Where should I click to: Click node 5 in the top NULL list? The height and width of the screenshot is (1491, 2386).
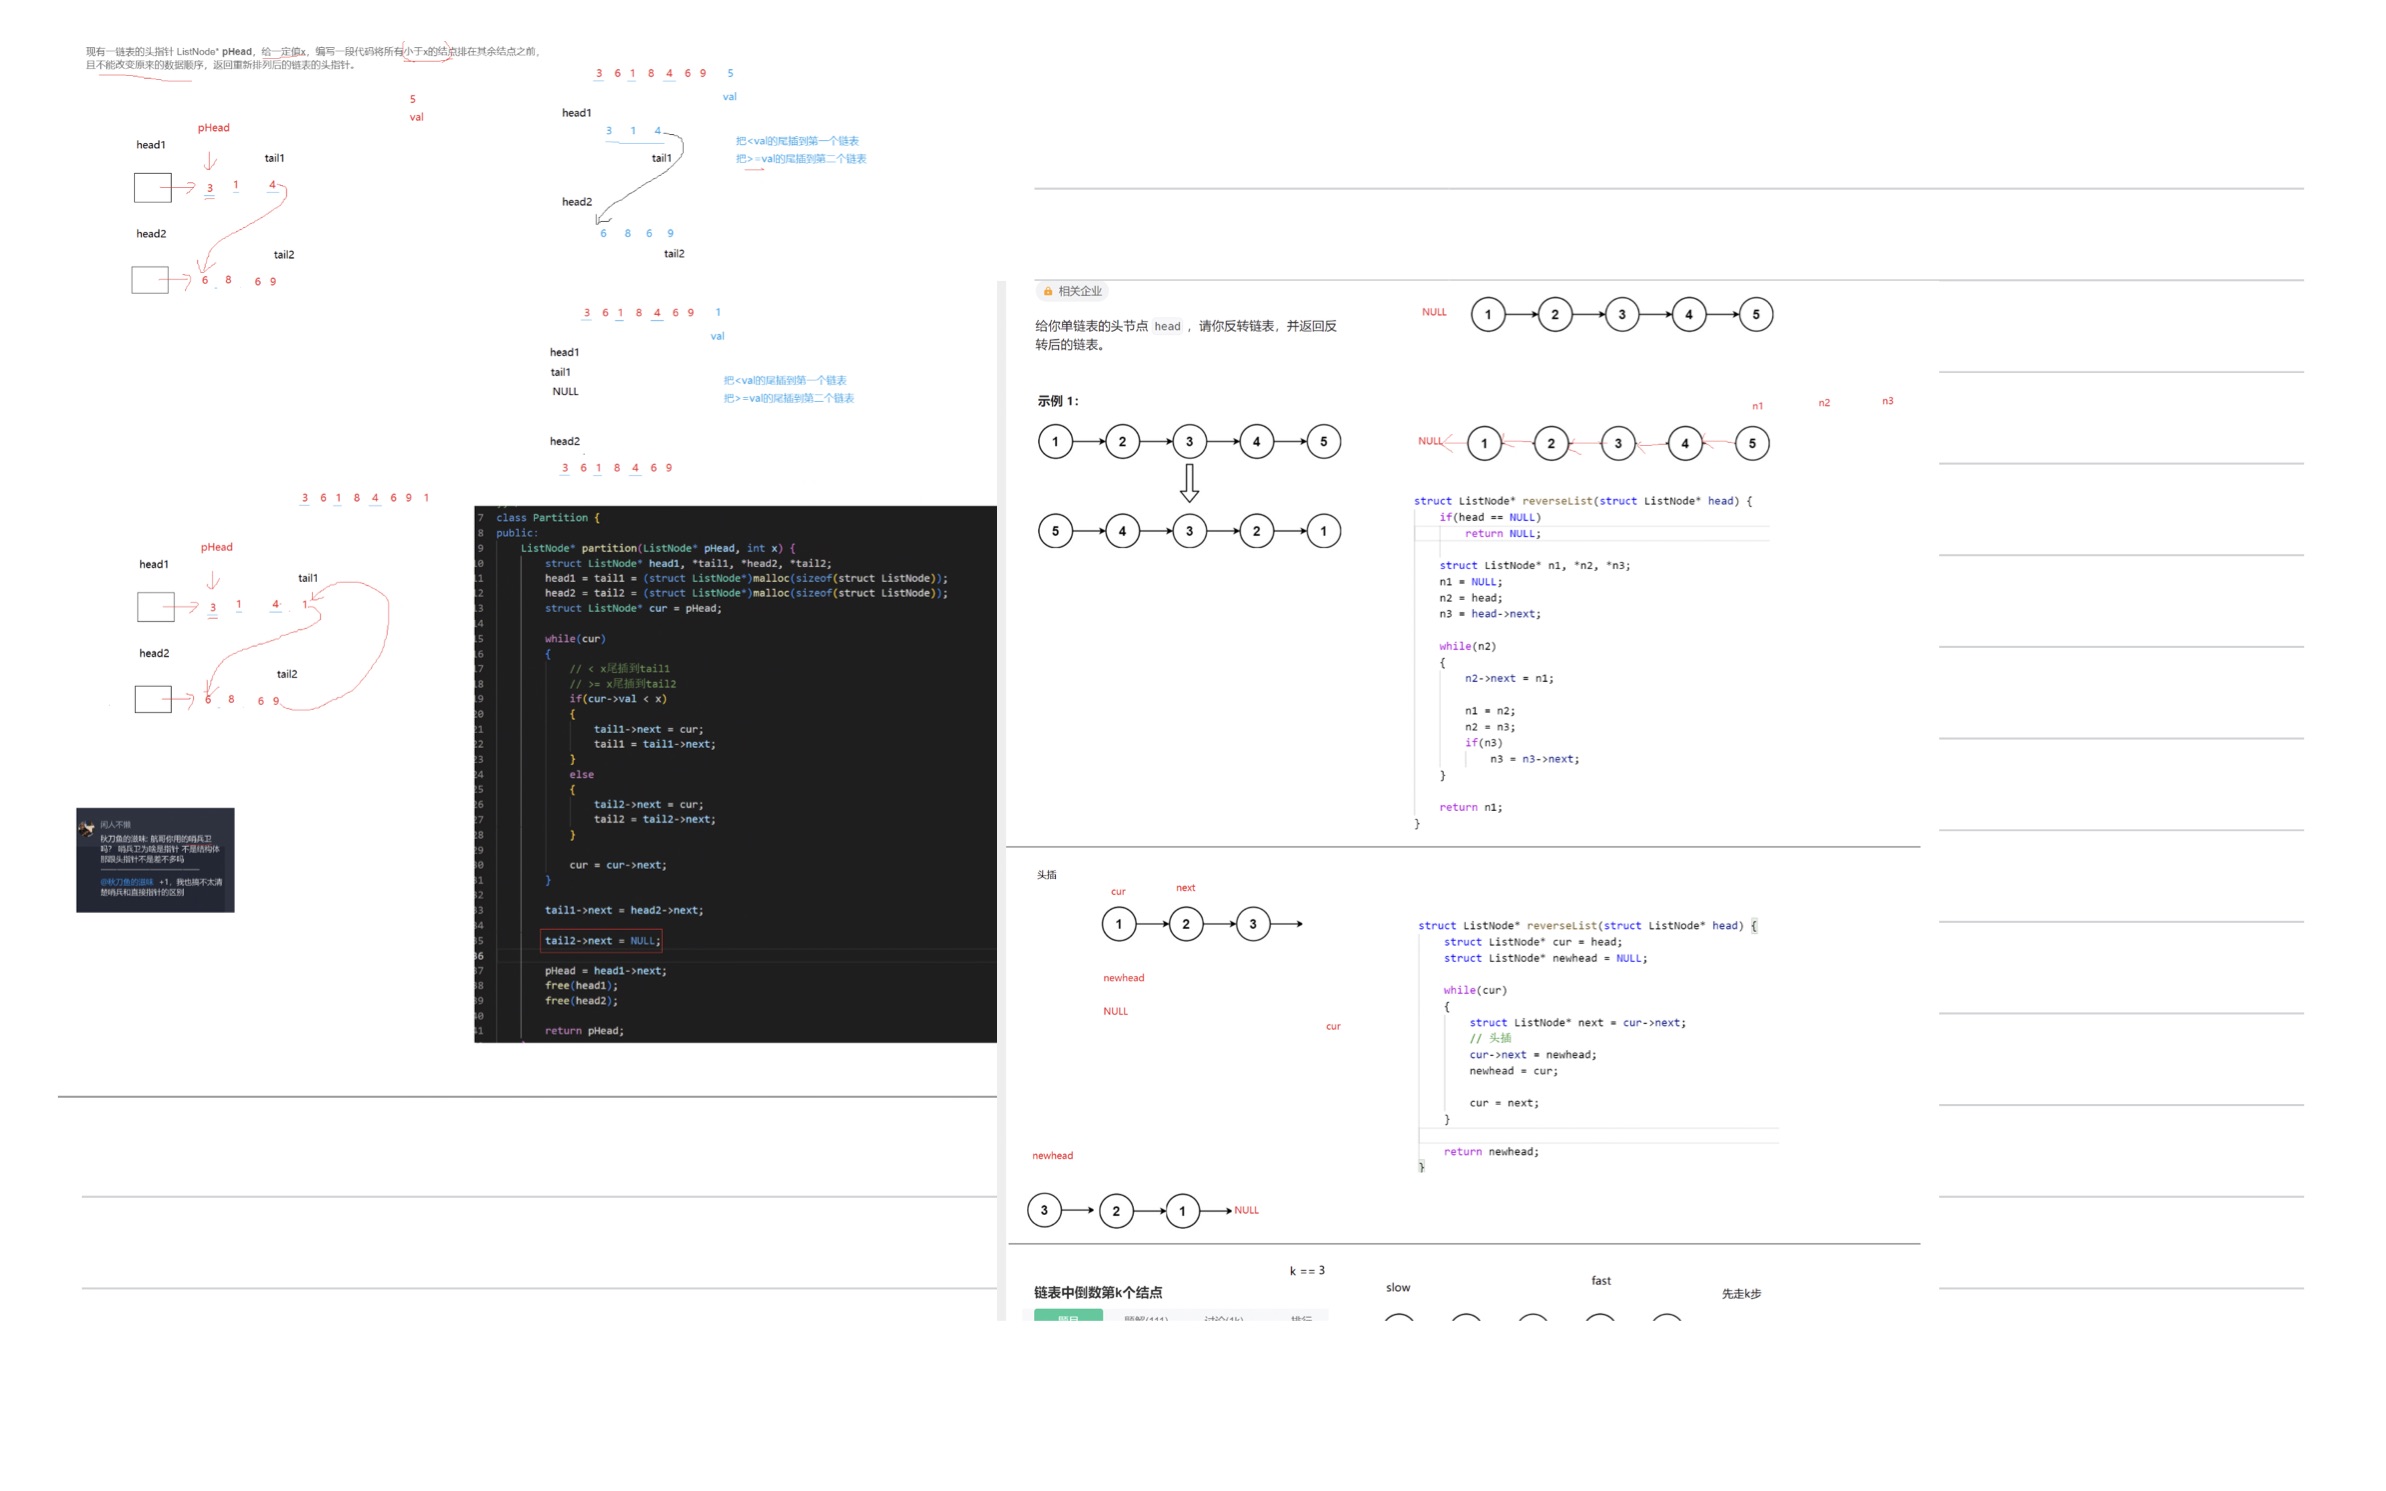1755,314
